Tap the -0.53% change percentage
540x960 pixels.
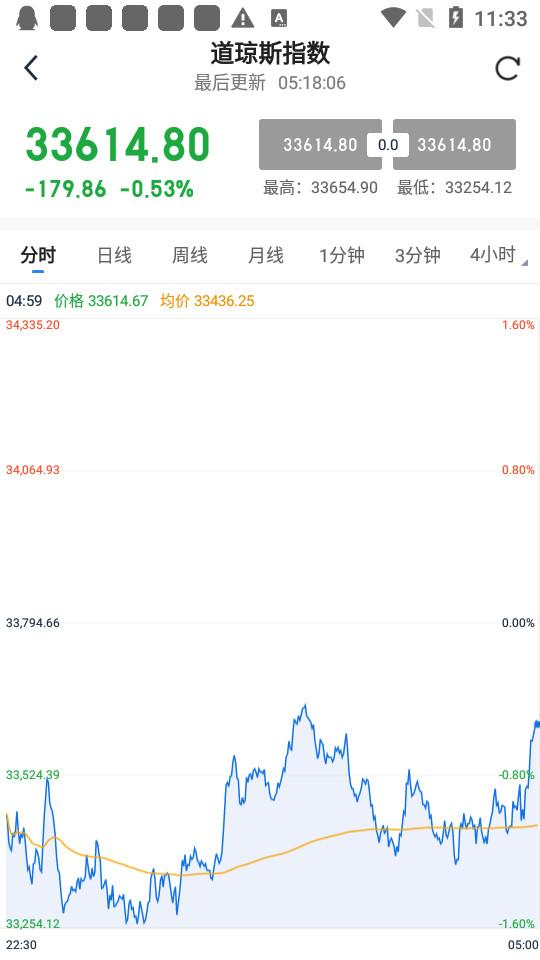pos(157,189)
